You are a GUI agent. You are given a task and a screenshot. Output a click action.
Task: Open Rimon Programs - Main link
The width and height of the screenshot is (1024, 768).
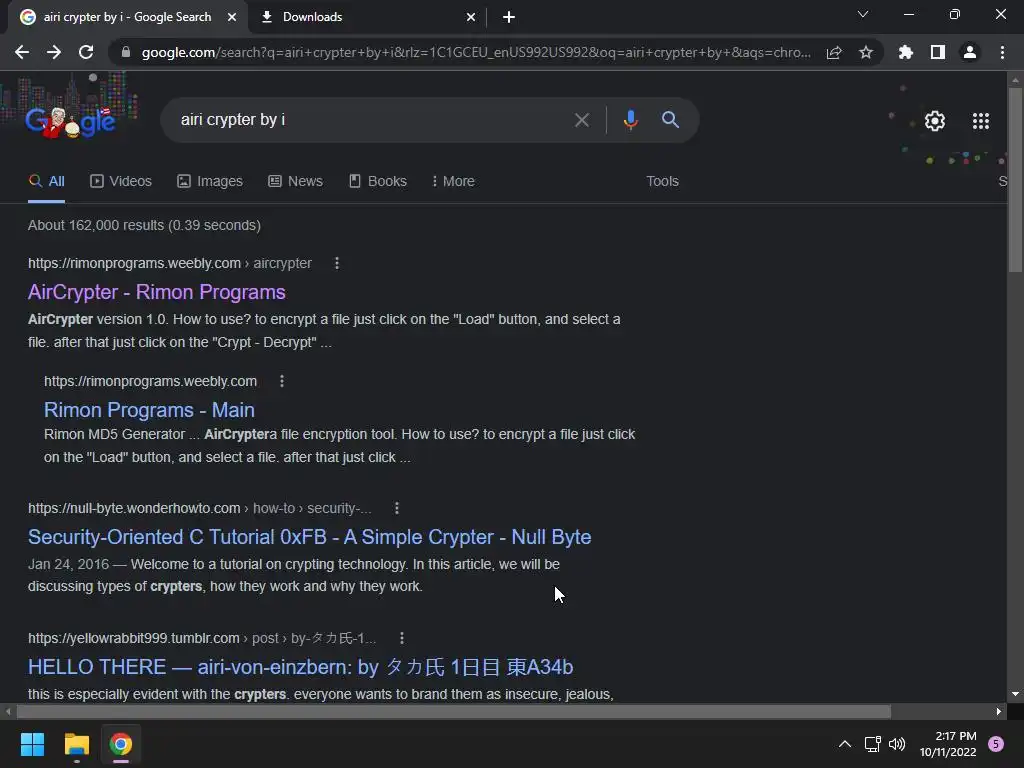click(149, 410)
